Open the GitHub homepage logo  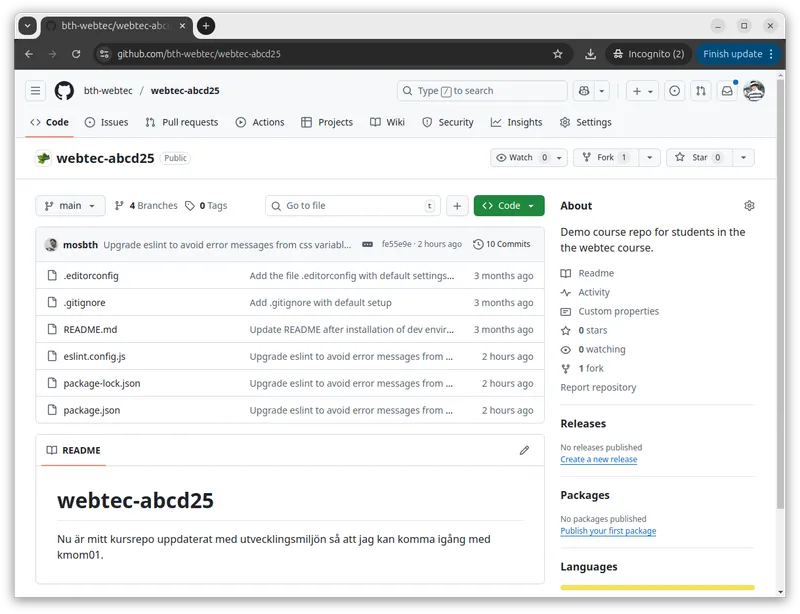pos(64,91)
